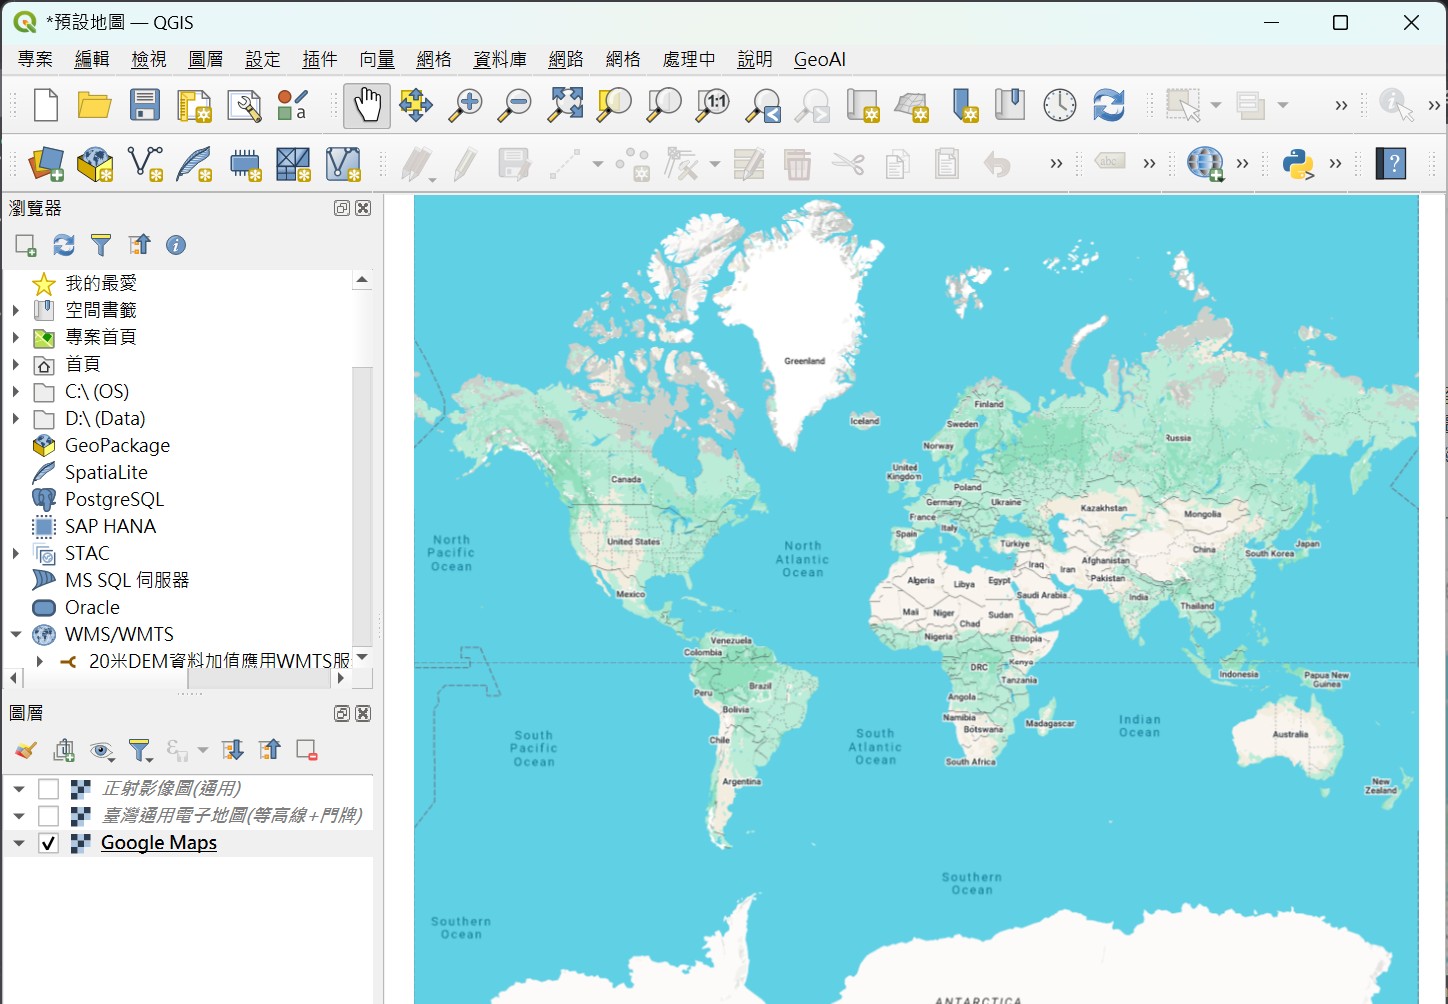This screenshot has height=1004, width=1448.
Task: Expand the C:\ (OS) drive node
Action: [x=16, y=392]
